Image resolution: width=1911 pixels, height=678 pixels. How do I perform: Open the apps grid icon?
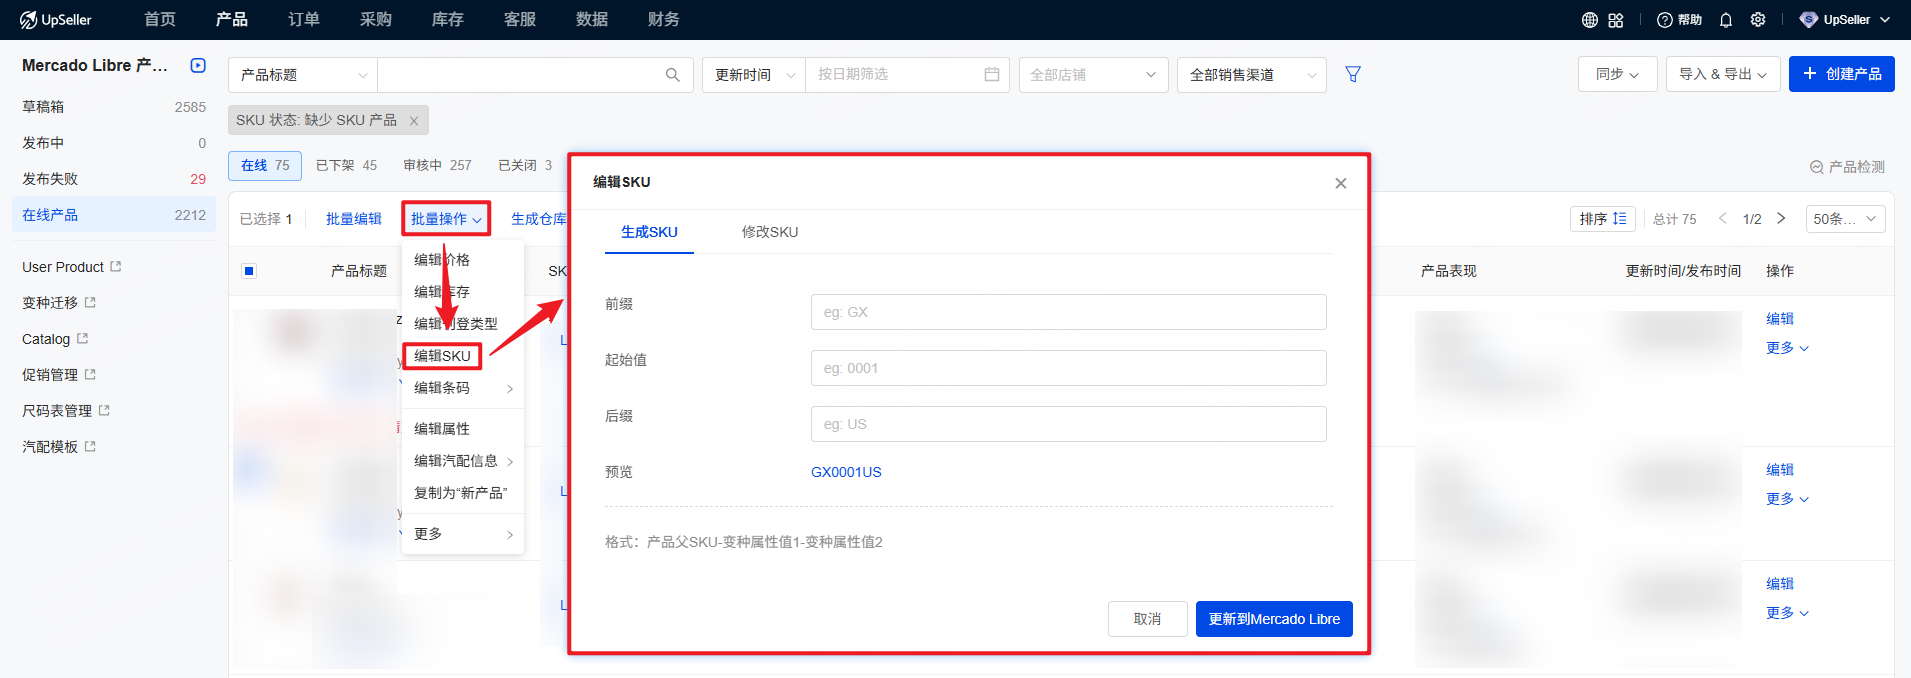[x=1616, y=20]
